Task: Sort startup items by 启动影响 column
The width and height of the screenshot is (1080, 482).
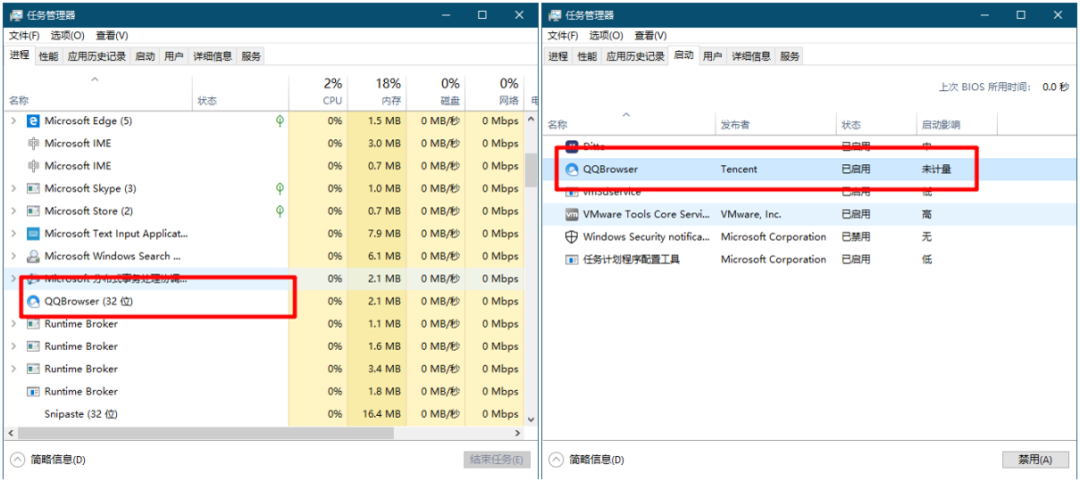Action: tap(957, 125)
